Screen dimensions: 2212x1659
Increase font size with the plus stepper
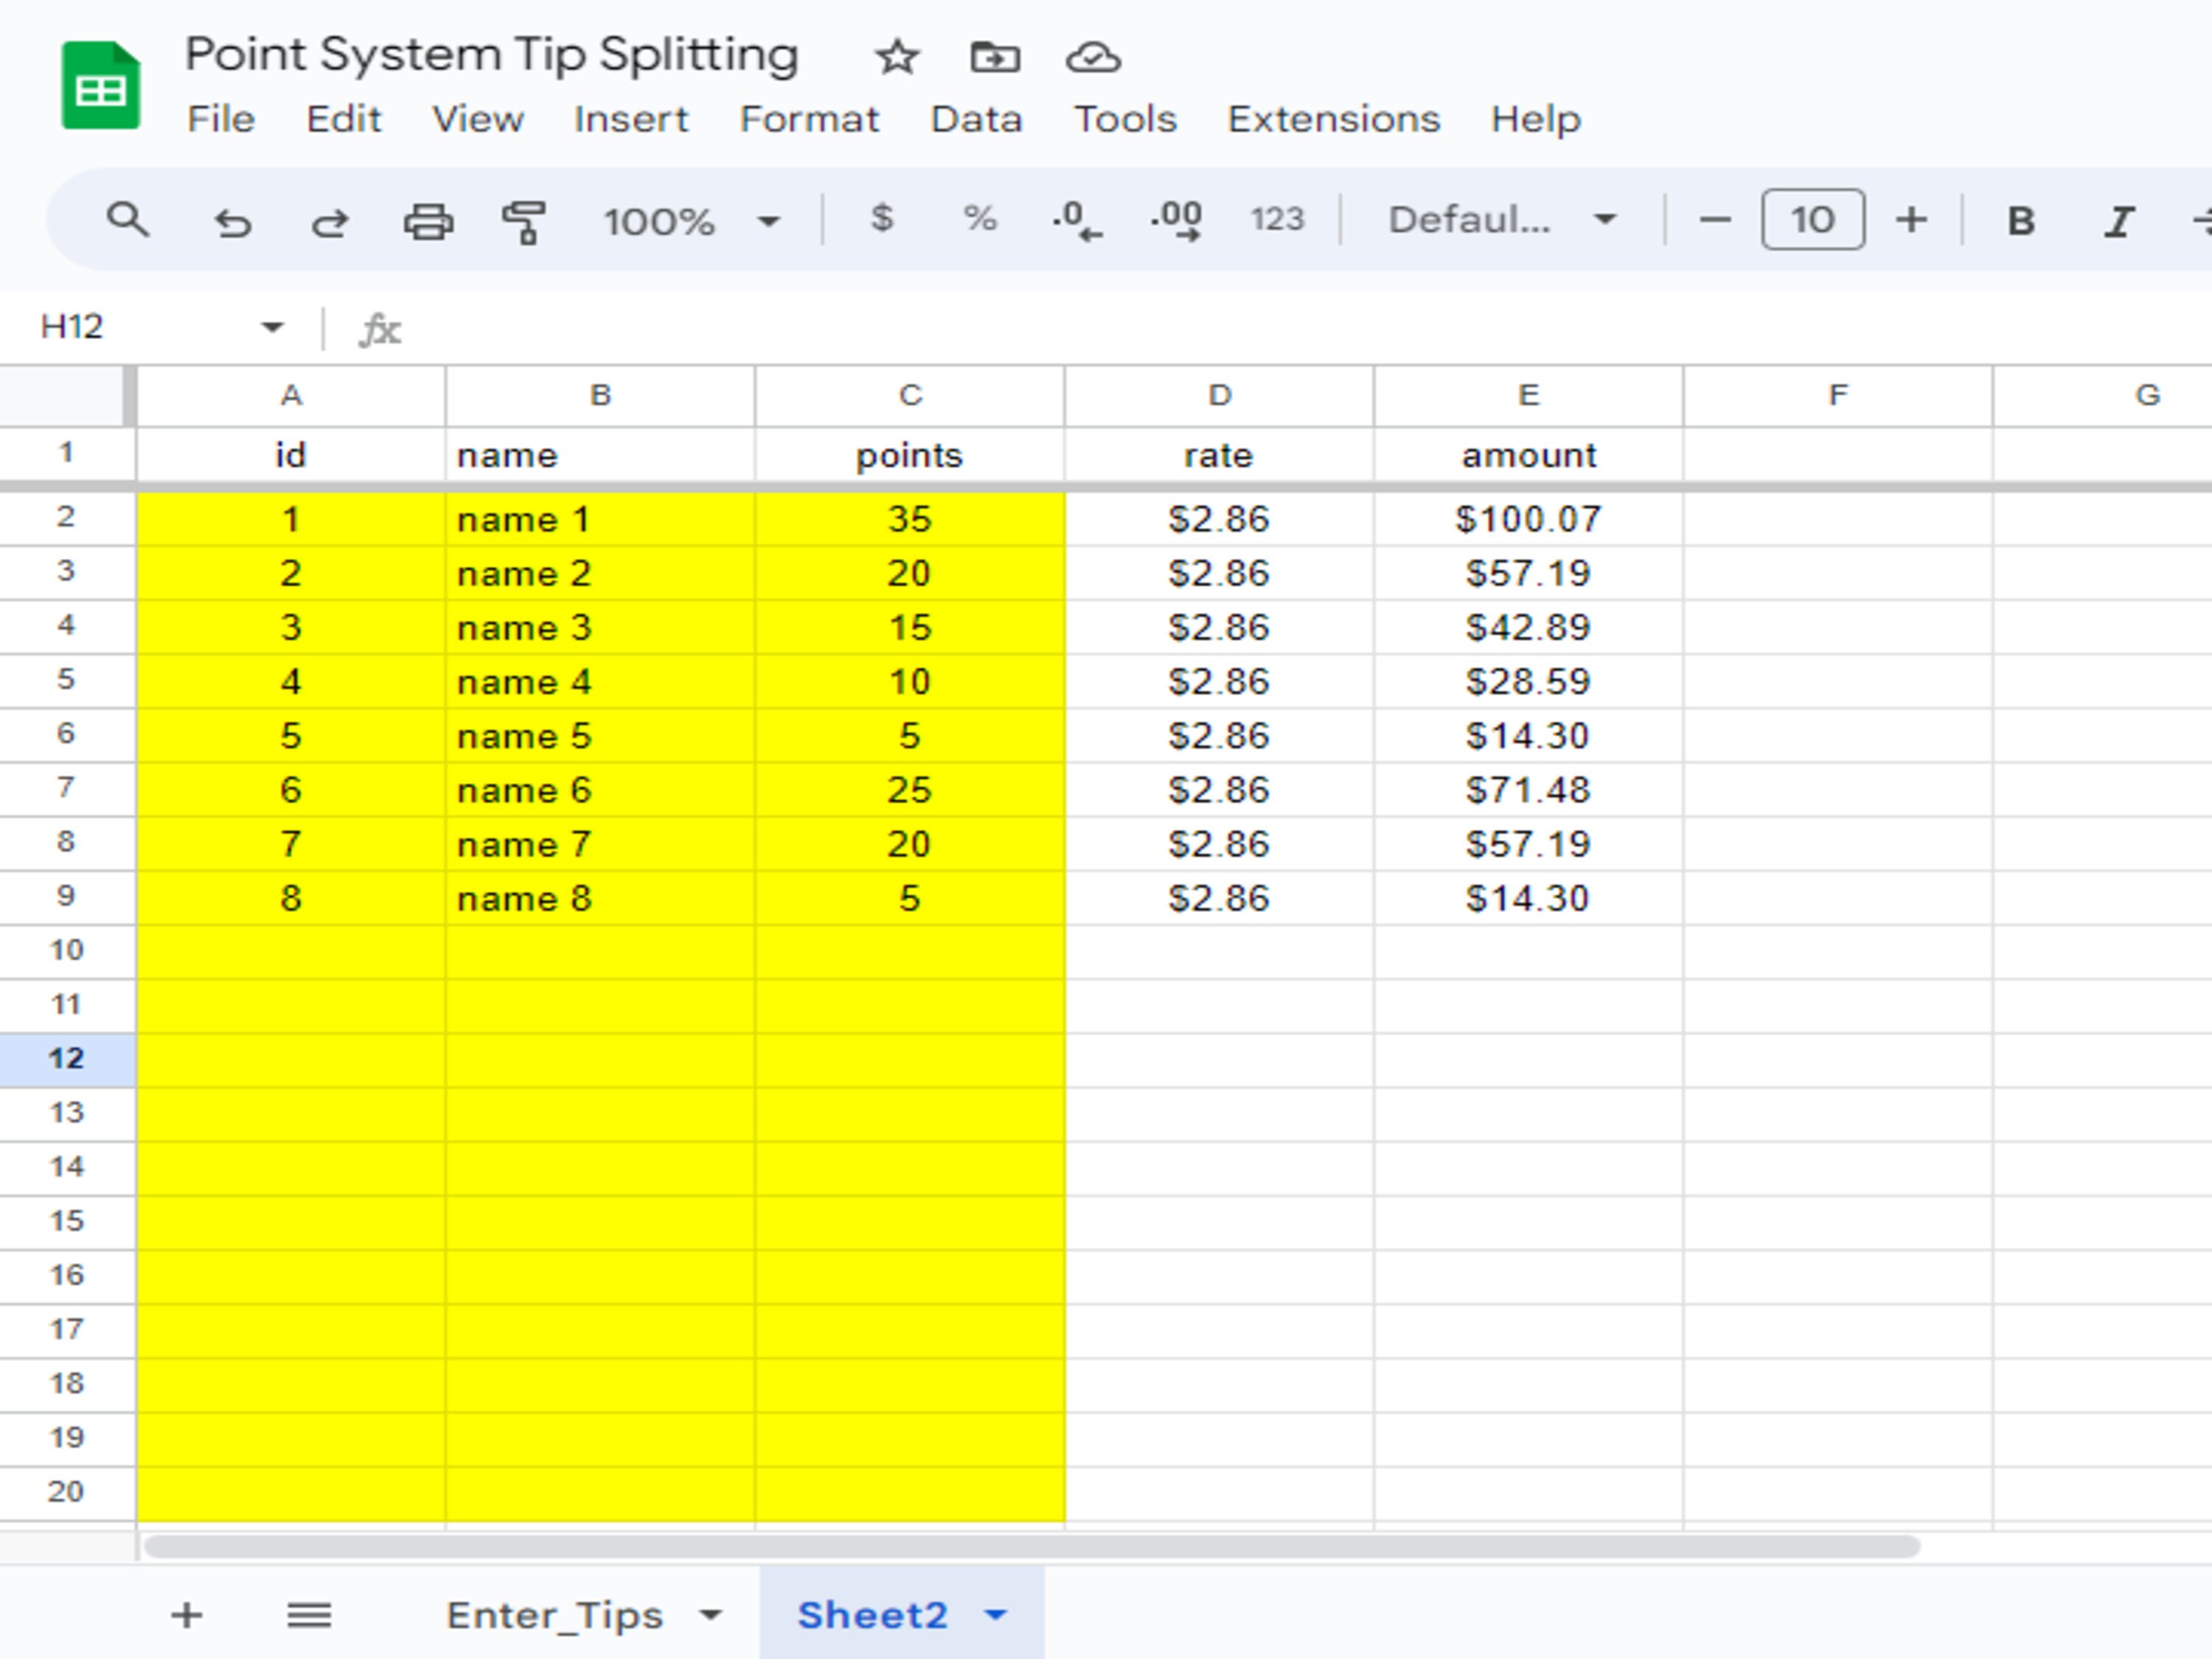click(x=1911, y=220)
